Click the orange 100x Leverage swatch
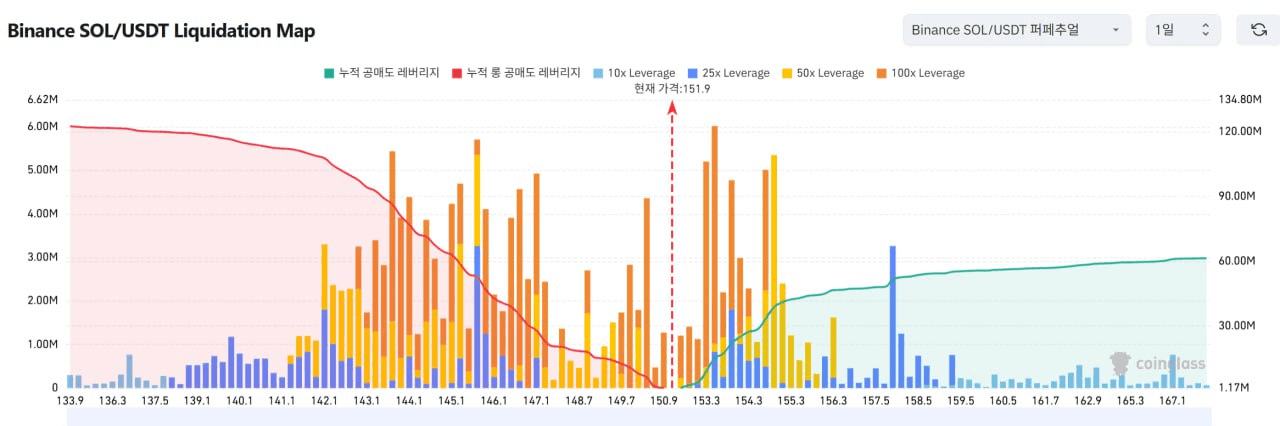 tap(883, 73)
